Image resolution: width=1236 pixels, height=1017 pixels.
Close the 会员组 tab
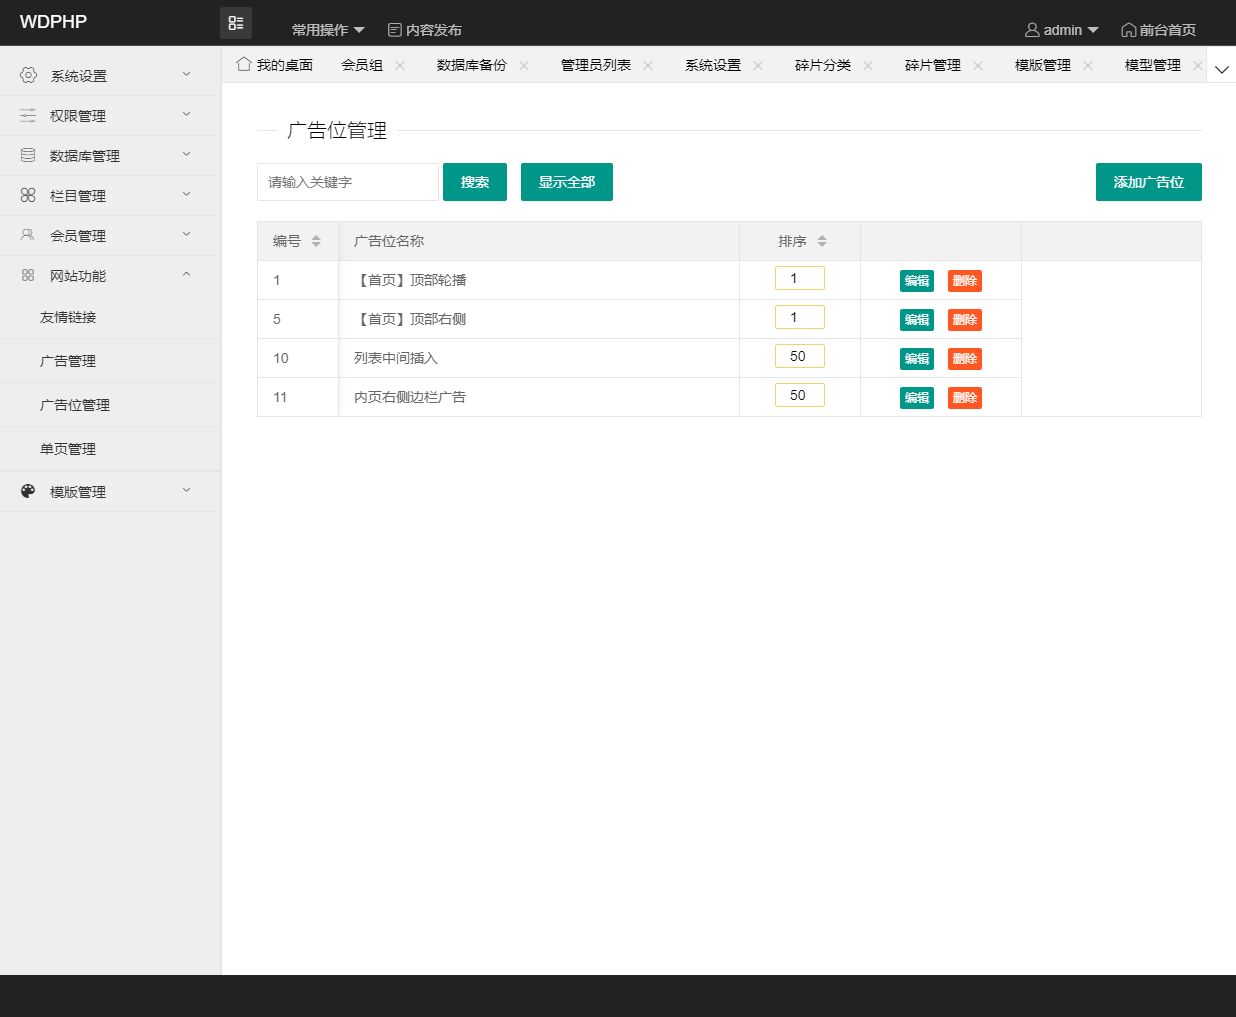[400, 65]
